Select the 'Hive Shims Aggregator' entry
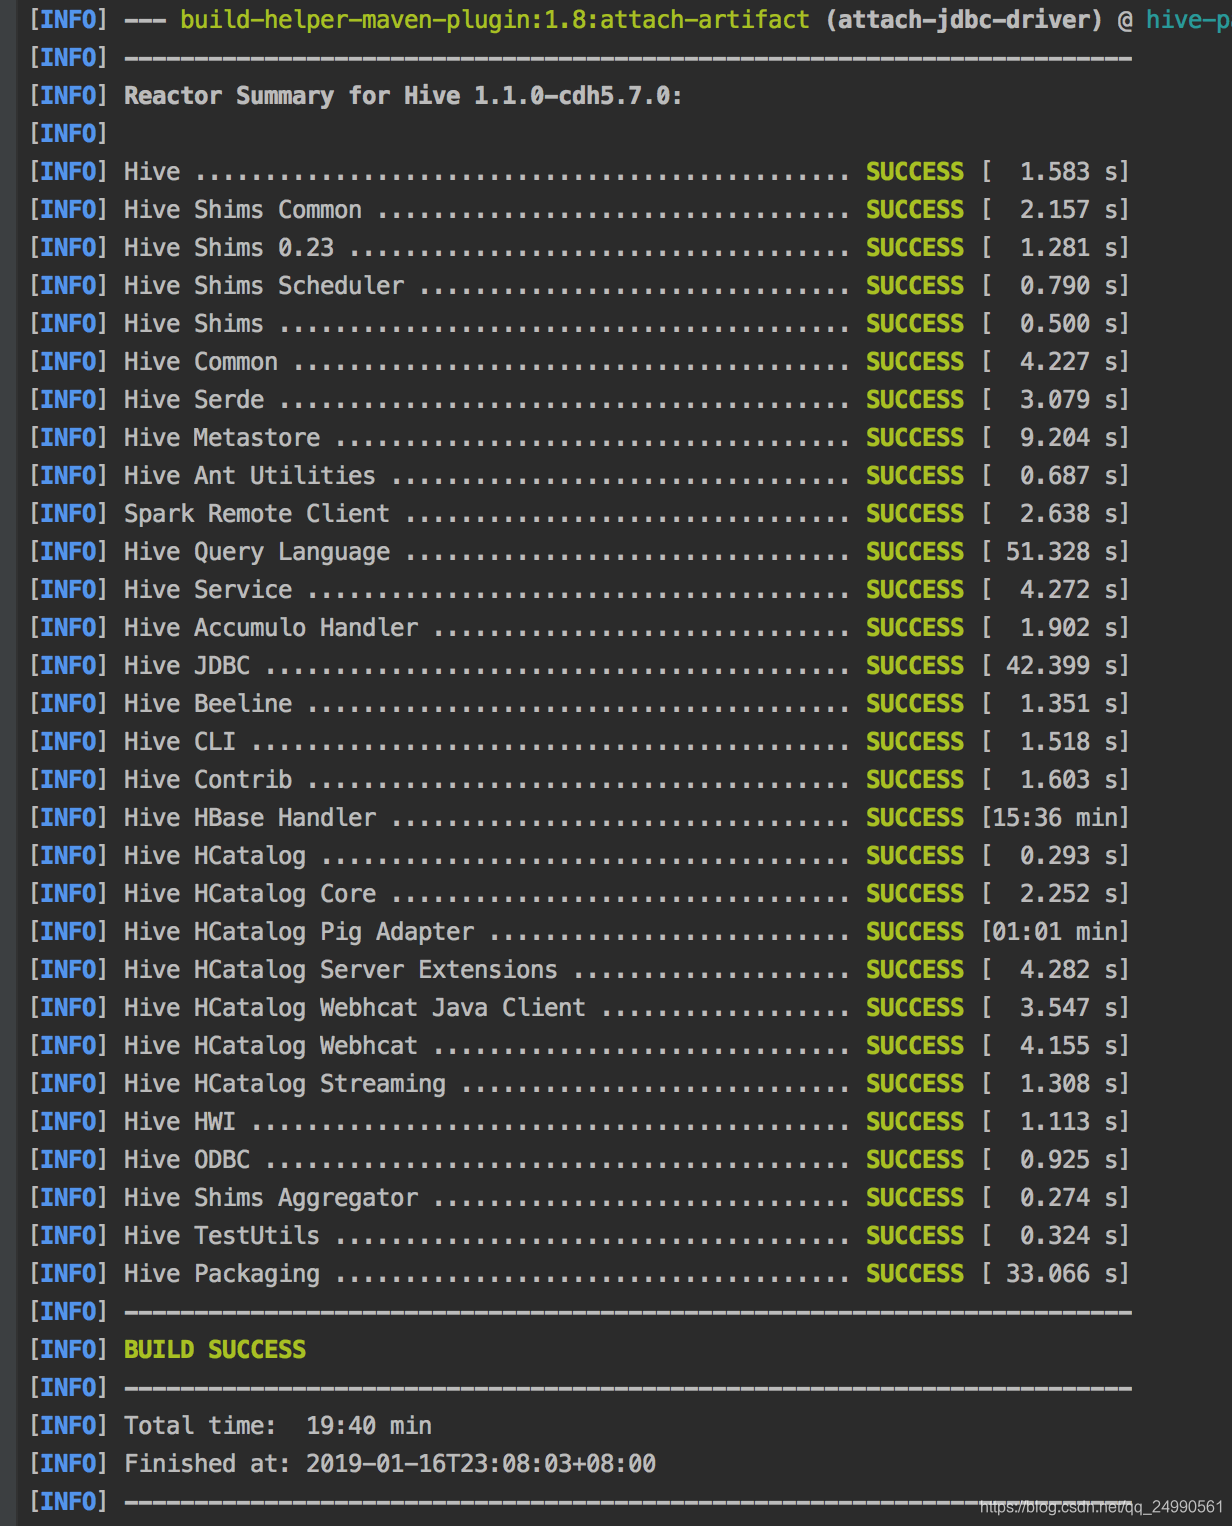Screen dimensions: 1232x1526 [x=271, y=1198]
